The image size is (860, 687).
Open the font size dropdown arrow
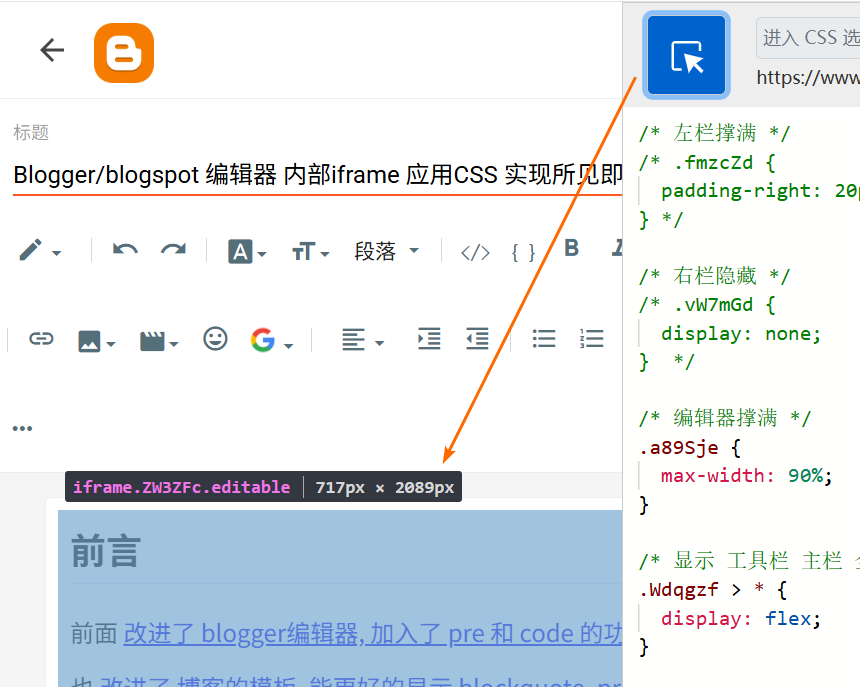pos(325,254)
